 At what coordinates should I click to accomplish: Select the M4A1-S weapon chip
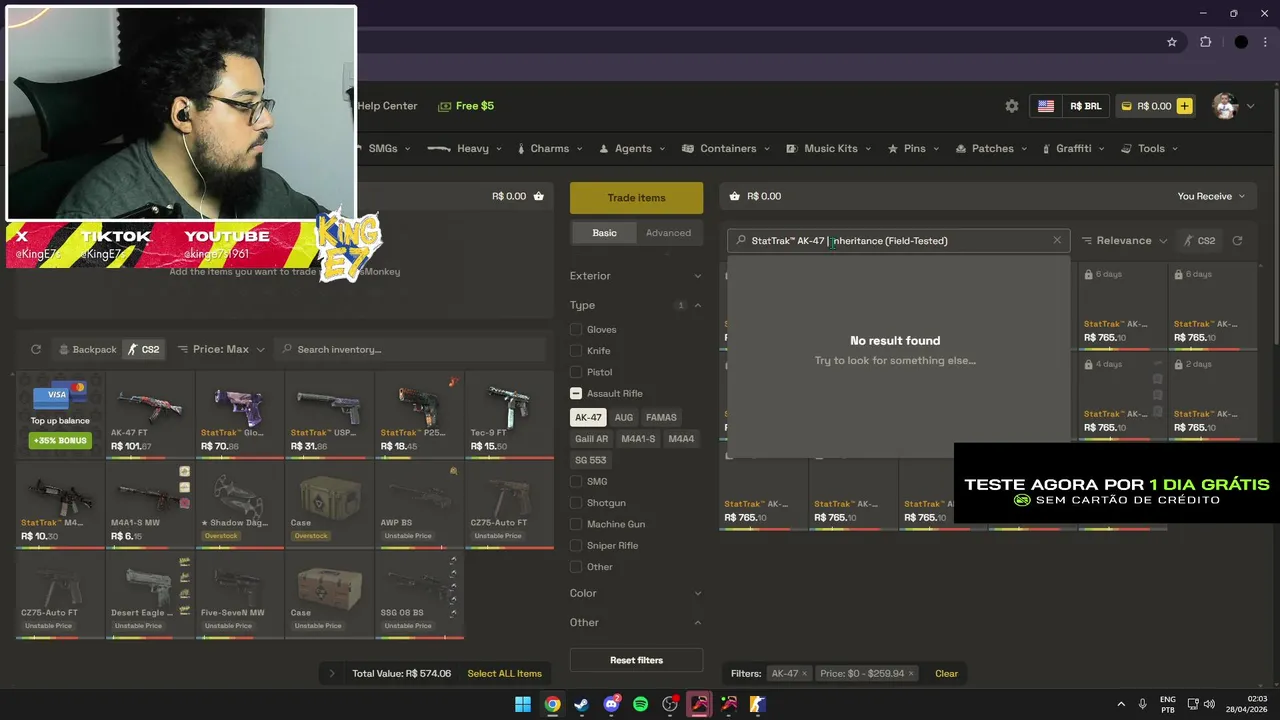pyautogui.click(x=637, y=439)
